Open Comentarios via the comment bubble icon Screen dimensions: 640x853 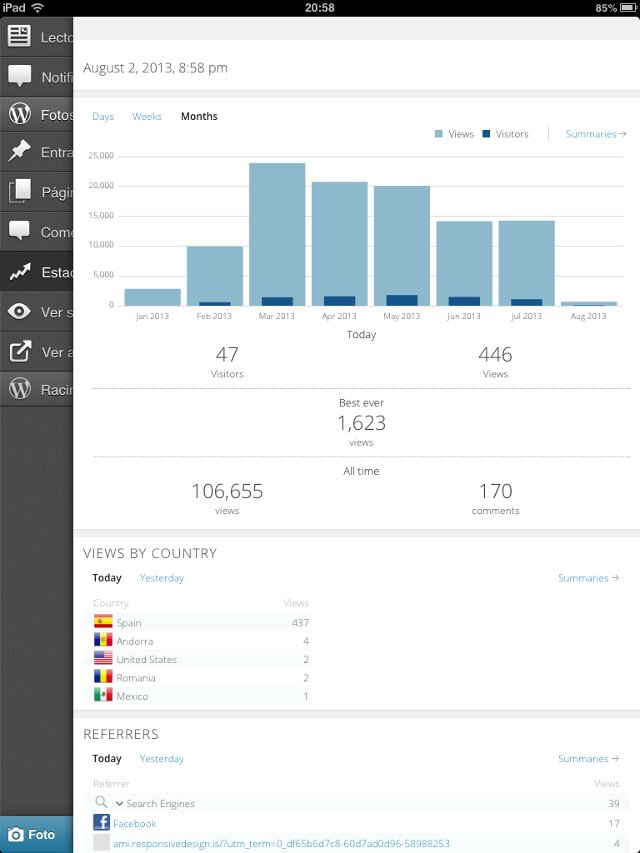(20, 231)
